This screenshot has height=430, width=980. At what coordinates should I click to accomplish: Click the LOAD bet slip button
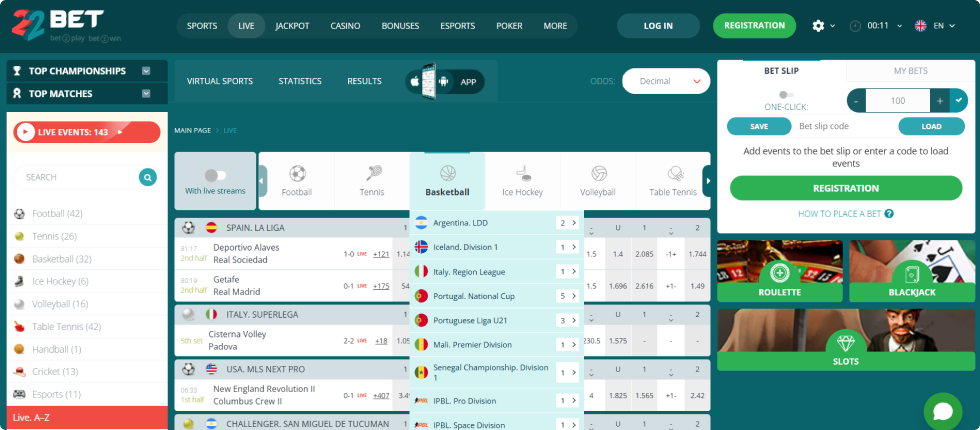[x=931, y=126]
